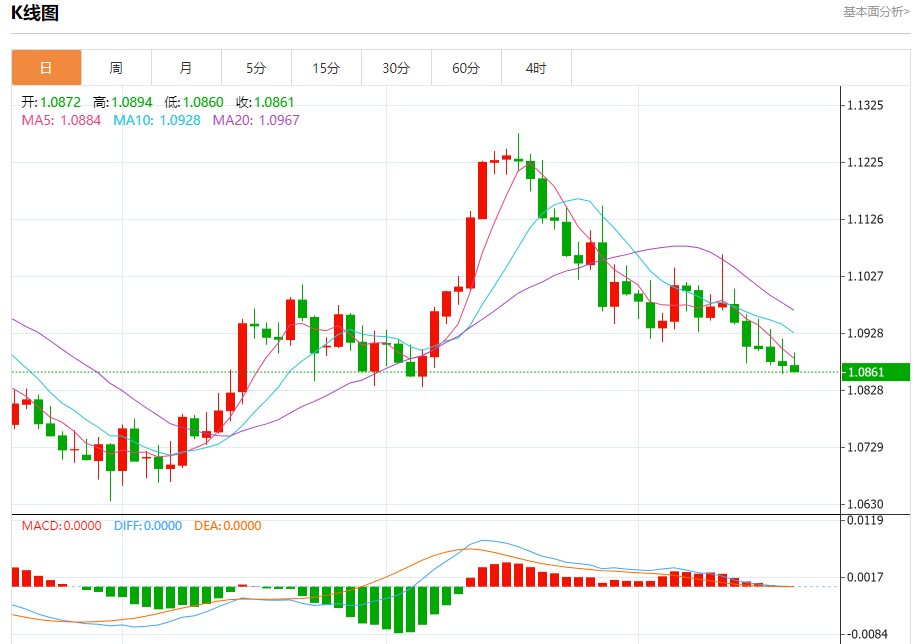Click the 高:1.0894 high price value
The width and height of the screenshot is (918, 644).
click(x=122, y=102)
